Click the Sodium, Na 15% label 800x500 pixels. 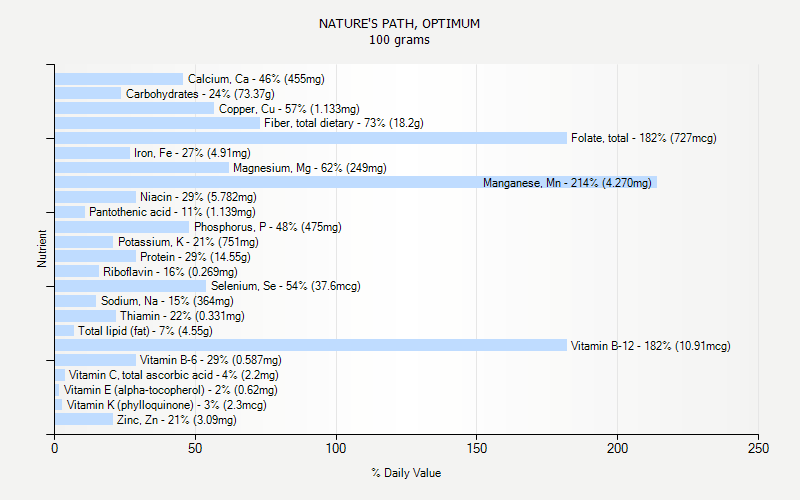point(167,301)
